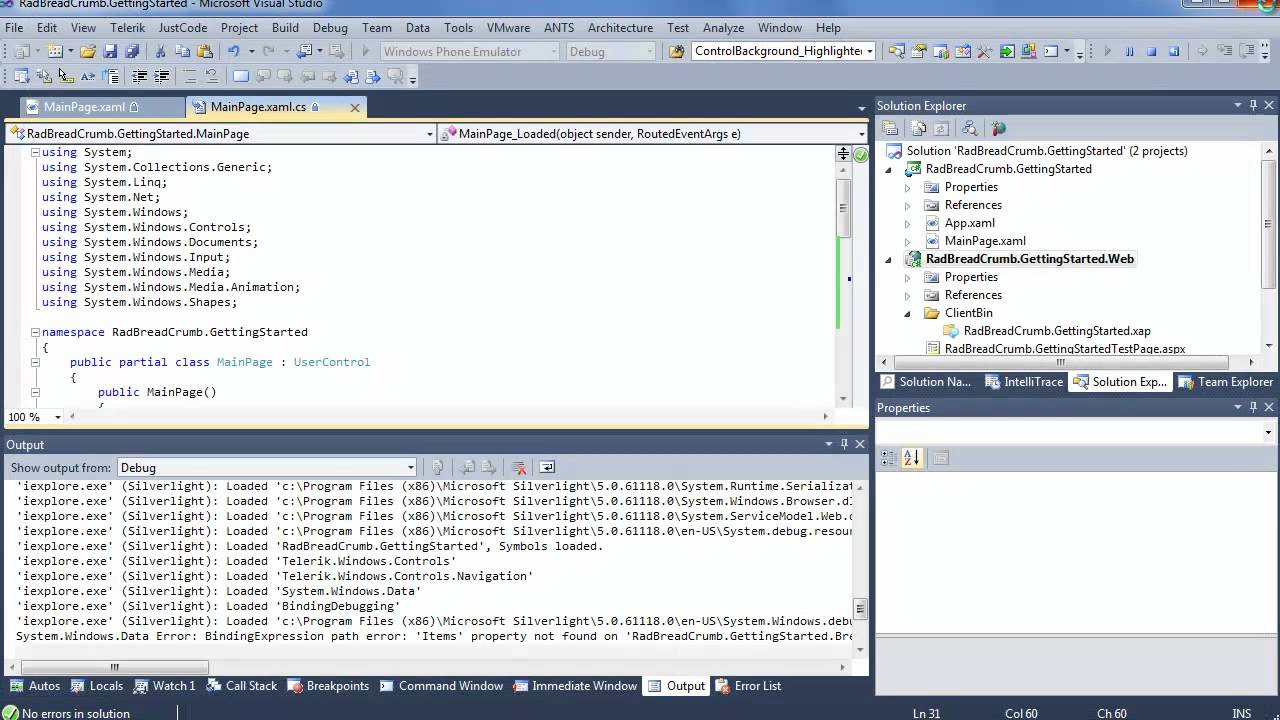Viewport: 1280px width, 720px height.
Task: Increase line indent in text editor toolbar
Action: 161,76
